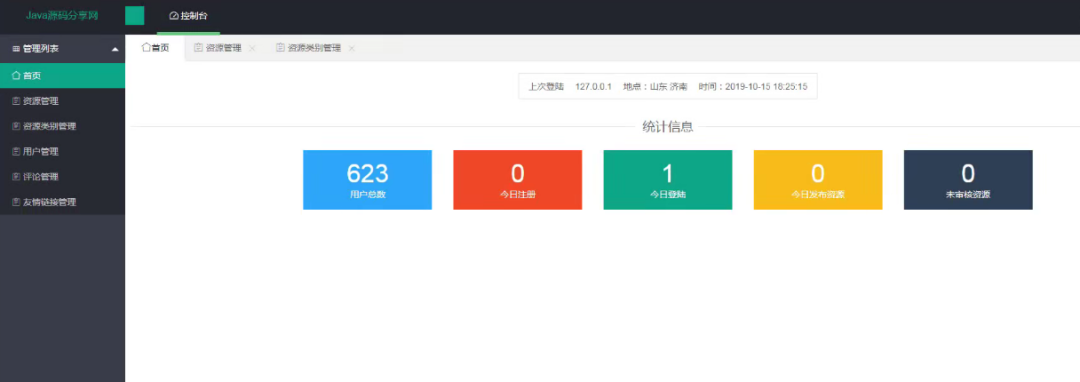1080x382 pixels.
Task: Click the 统计信息 section heading
Action: click(667, 127)
